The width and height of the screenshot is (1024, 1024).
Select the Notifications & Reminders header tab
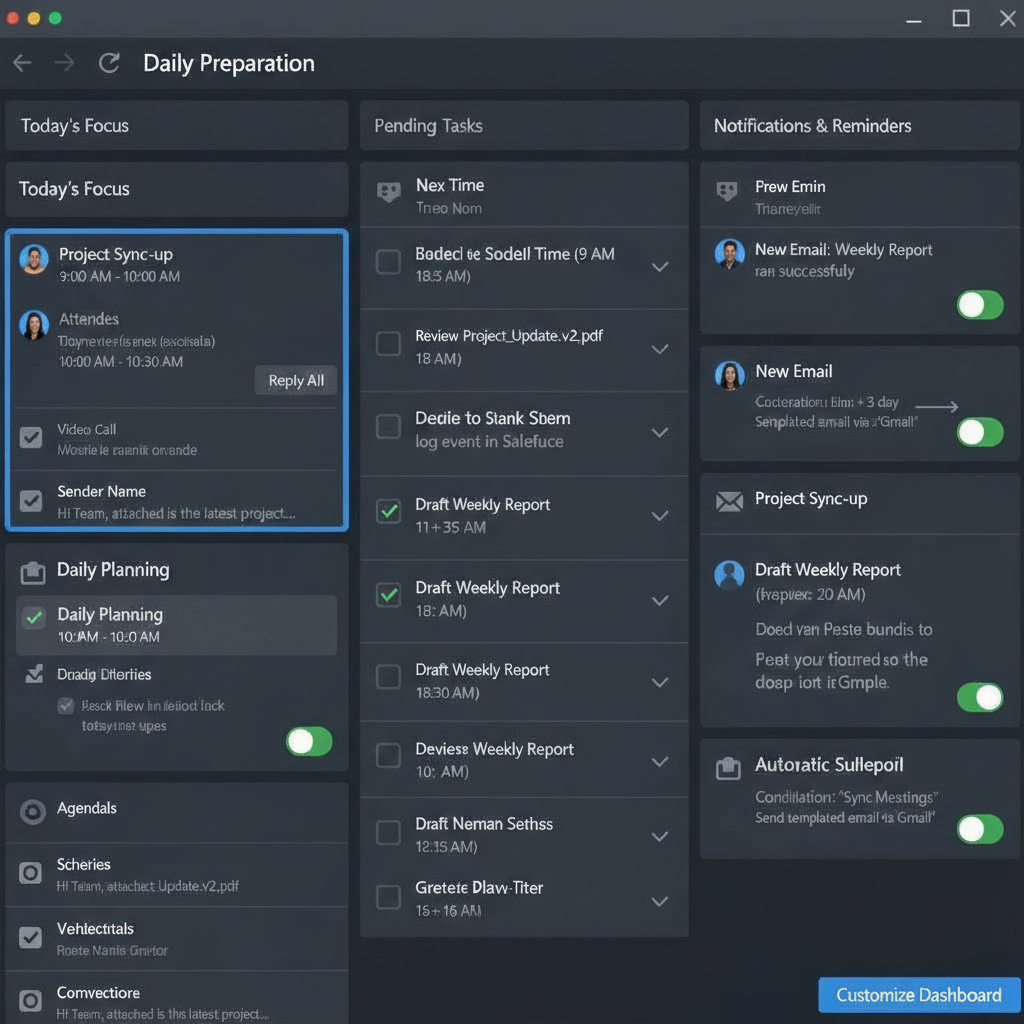[812, 126]
